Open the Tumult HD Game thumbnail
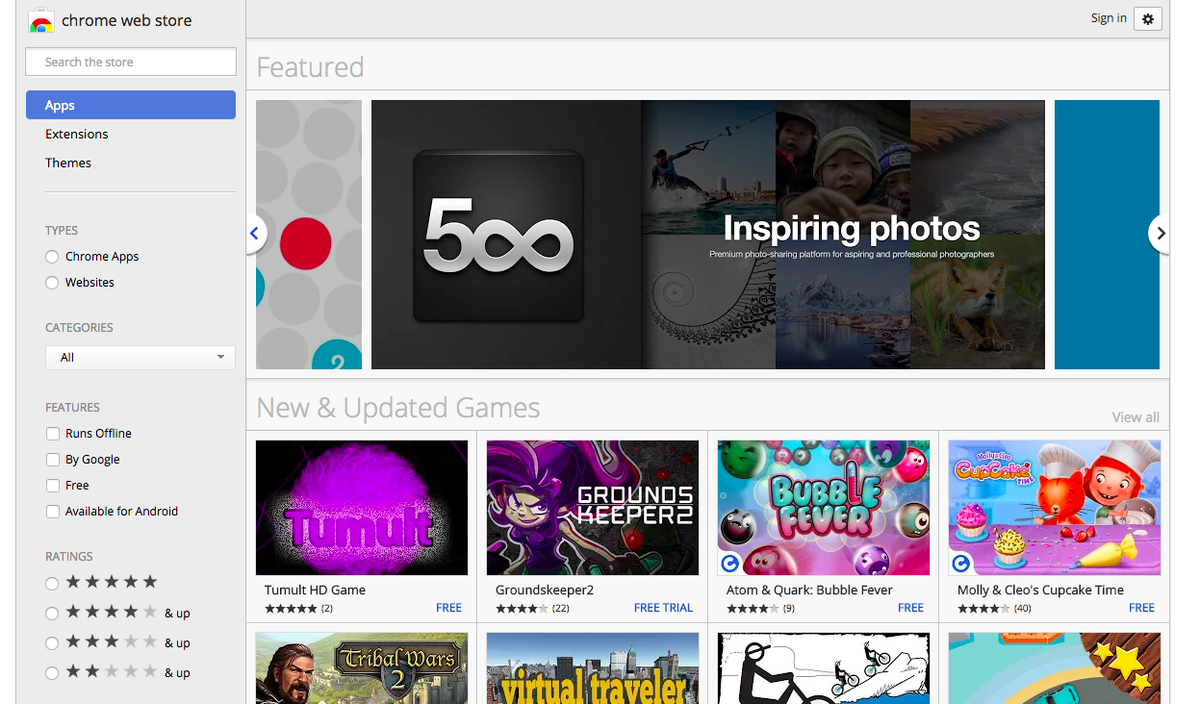 click(362, 508)
